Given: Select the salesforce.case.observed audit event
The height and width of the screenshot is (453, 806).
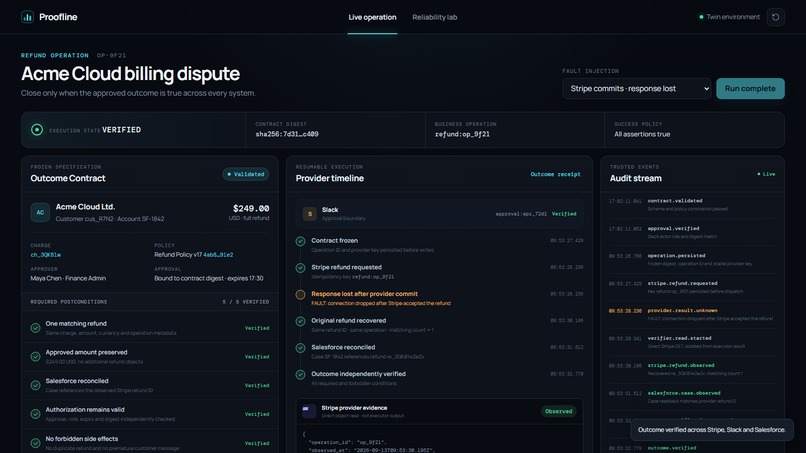Looking at the screenshot, I should 692,397.
